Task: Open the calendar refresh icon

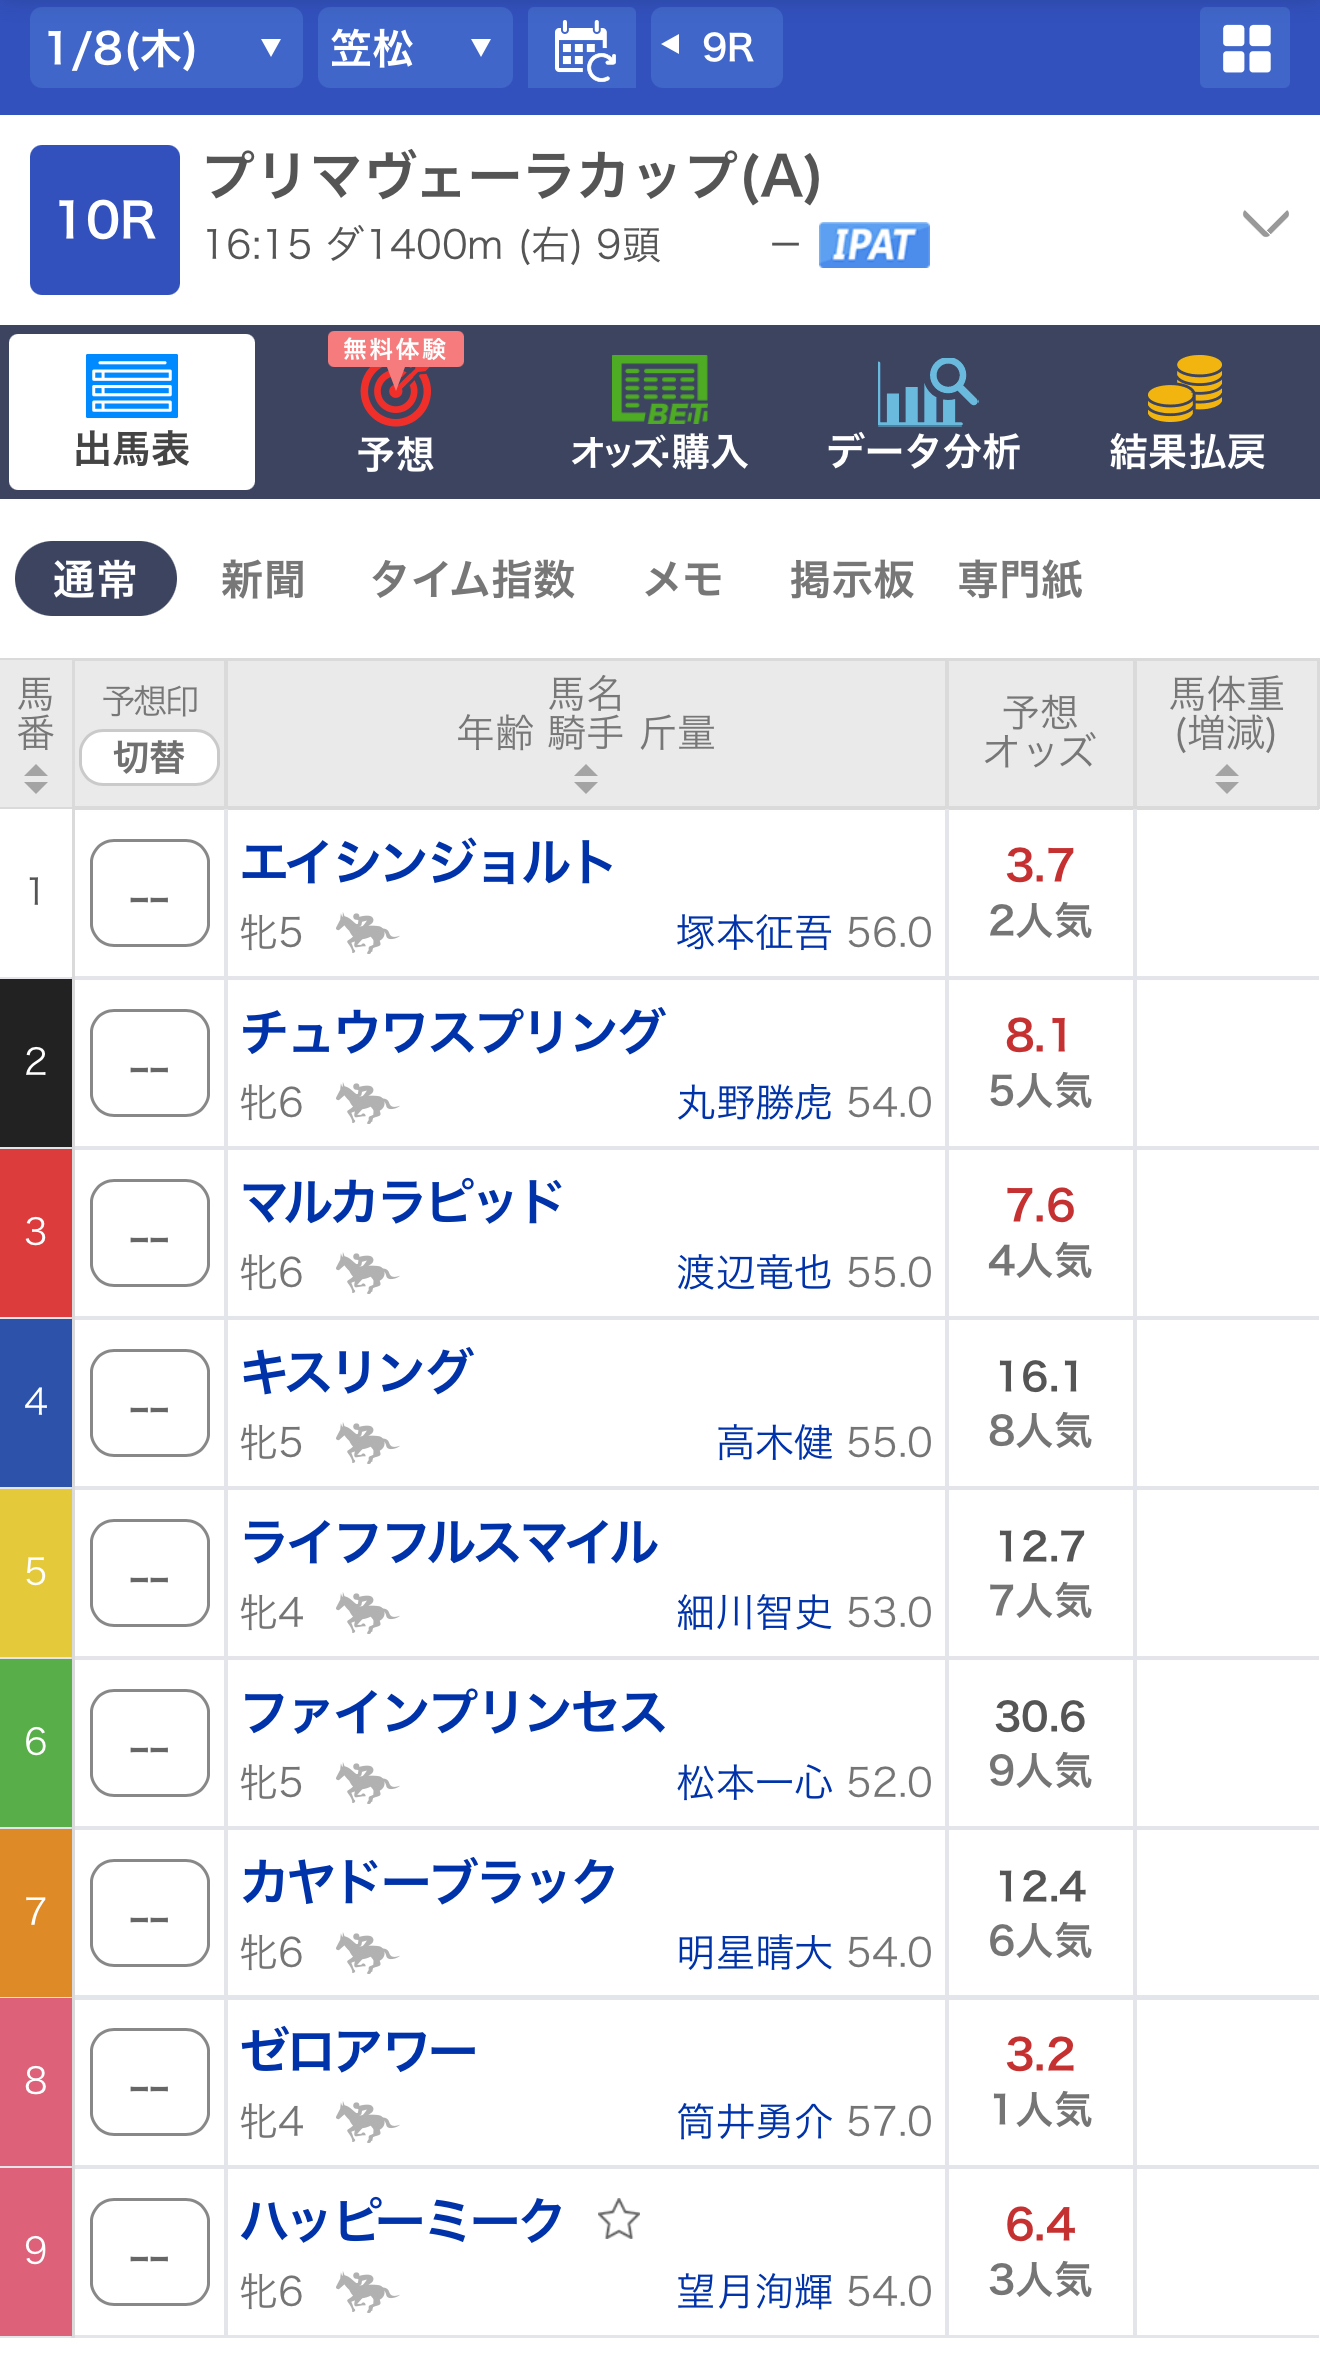Action: (582, 48)
